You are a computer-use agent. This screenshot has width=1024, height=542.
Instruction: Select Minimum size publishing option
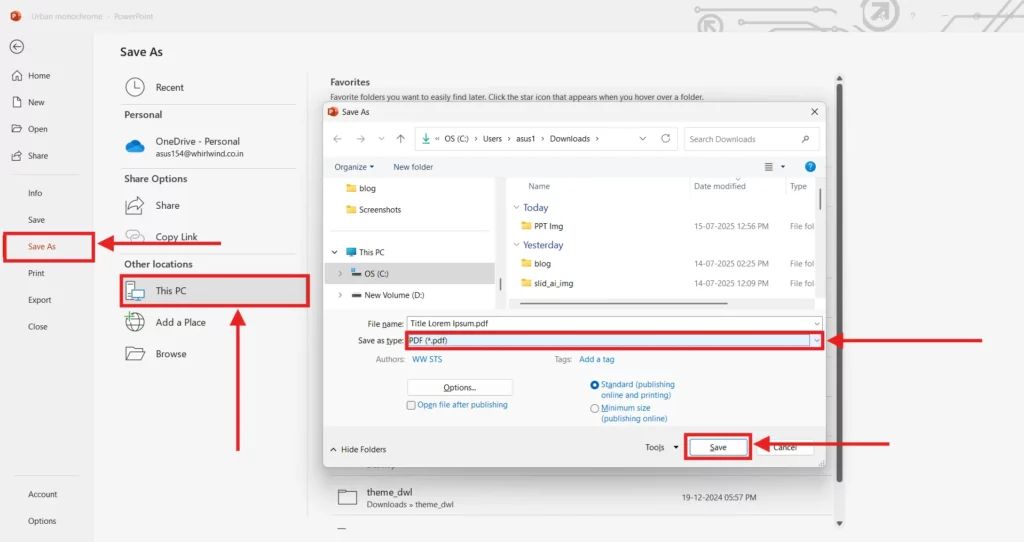pyautogui.click(x=595, y=408)
